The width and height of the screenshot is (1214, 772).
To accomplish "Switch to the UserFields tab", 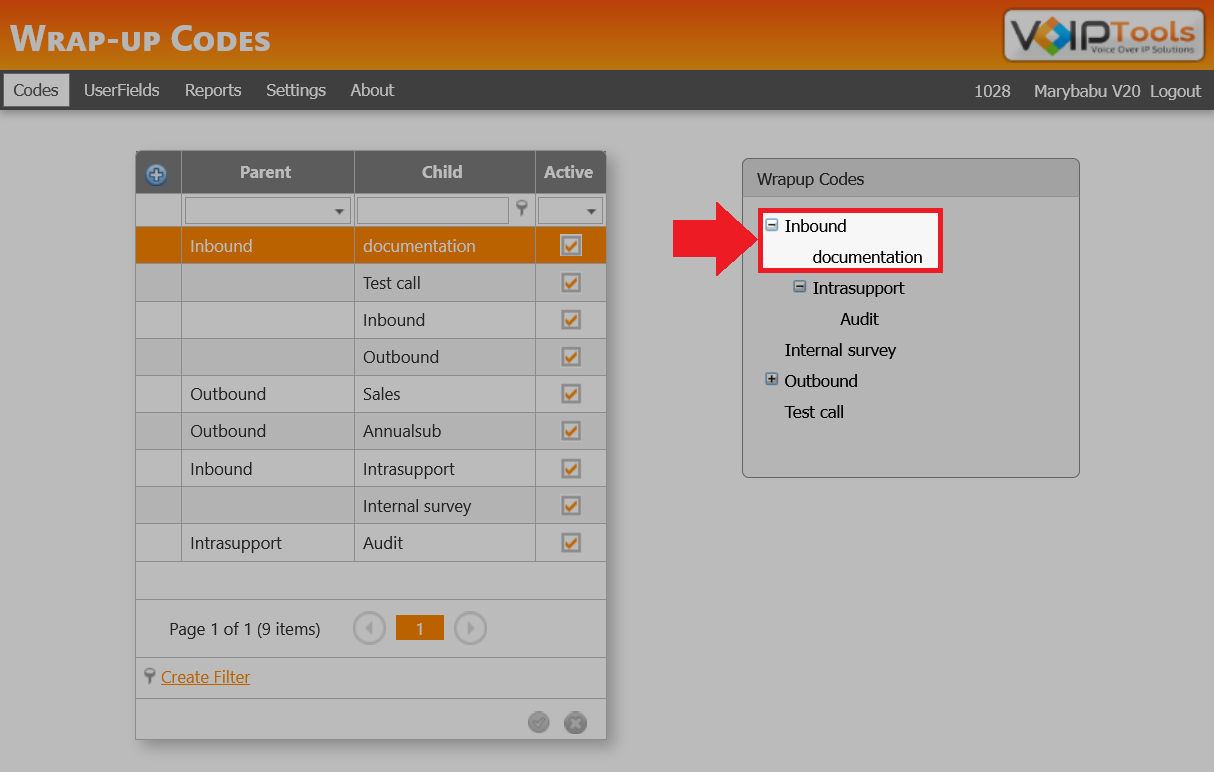I will click(x=121, y=90).
